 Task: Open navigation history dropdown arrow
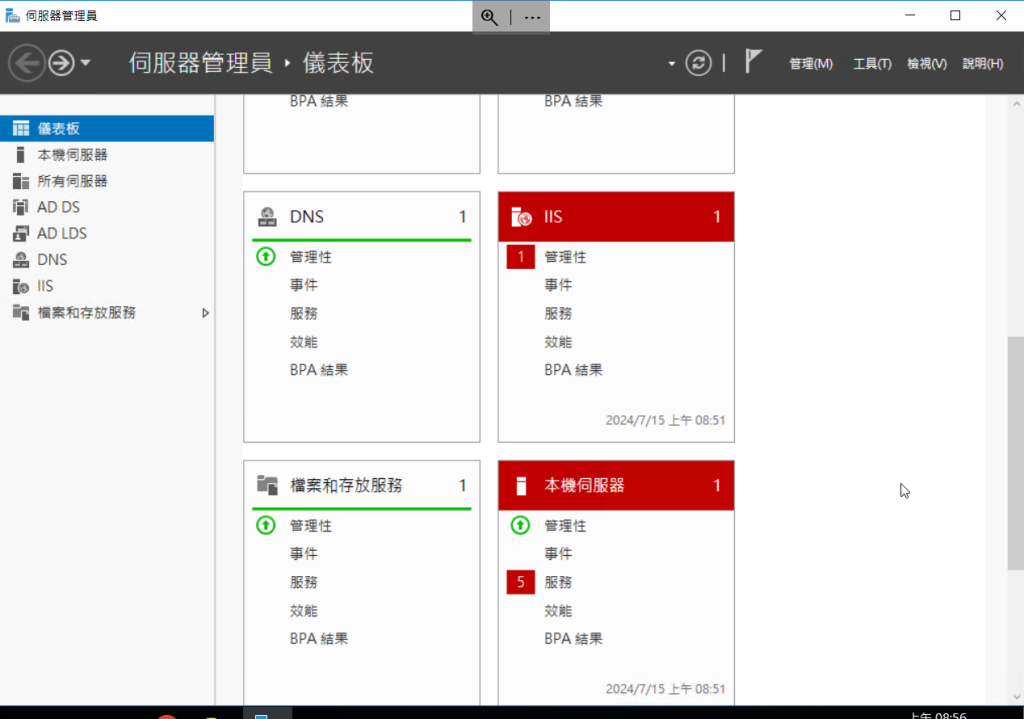[85, 63]
